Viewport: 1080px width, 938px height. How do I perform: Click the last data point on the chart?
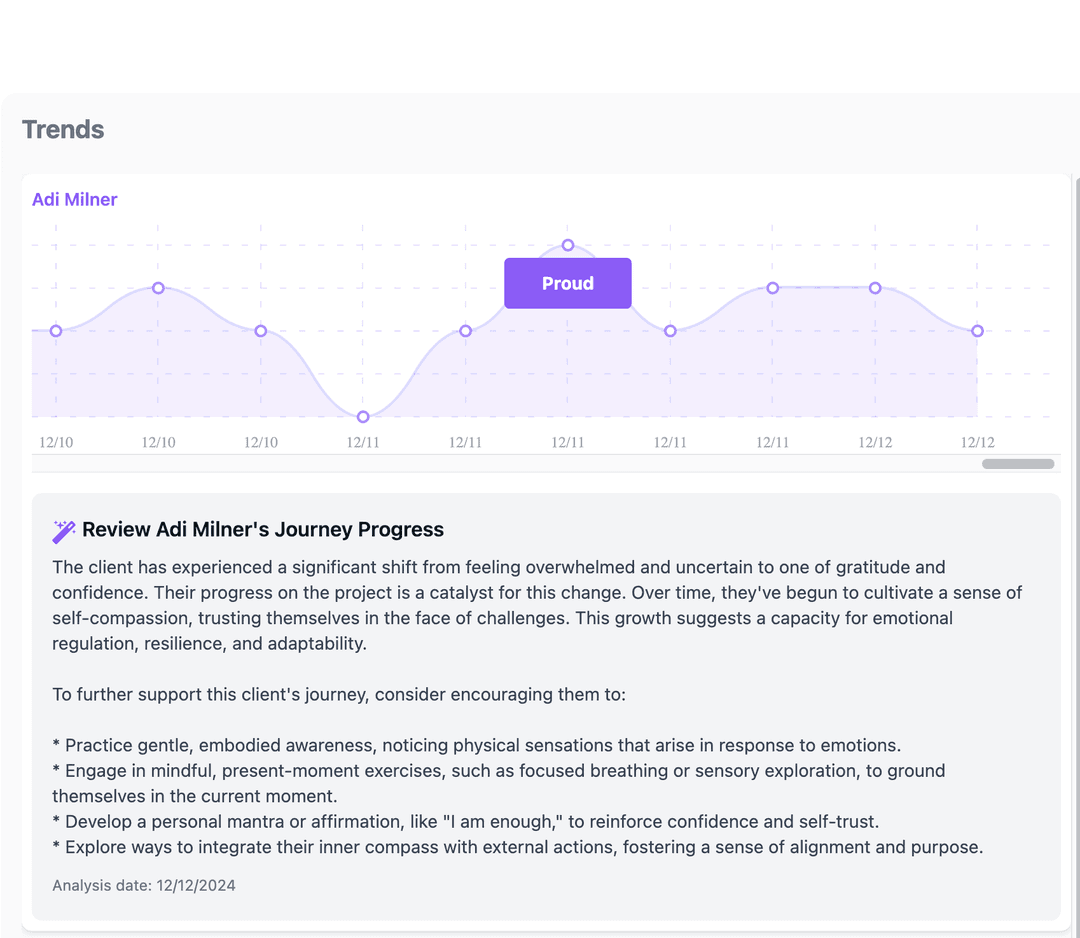(977, 331)
